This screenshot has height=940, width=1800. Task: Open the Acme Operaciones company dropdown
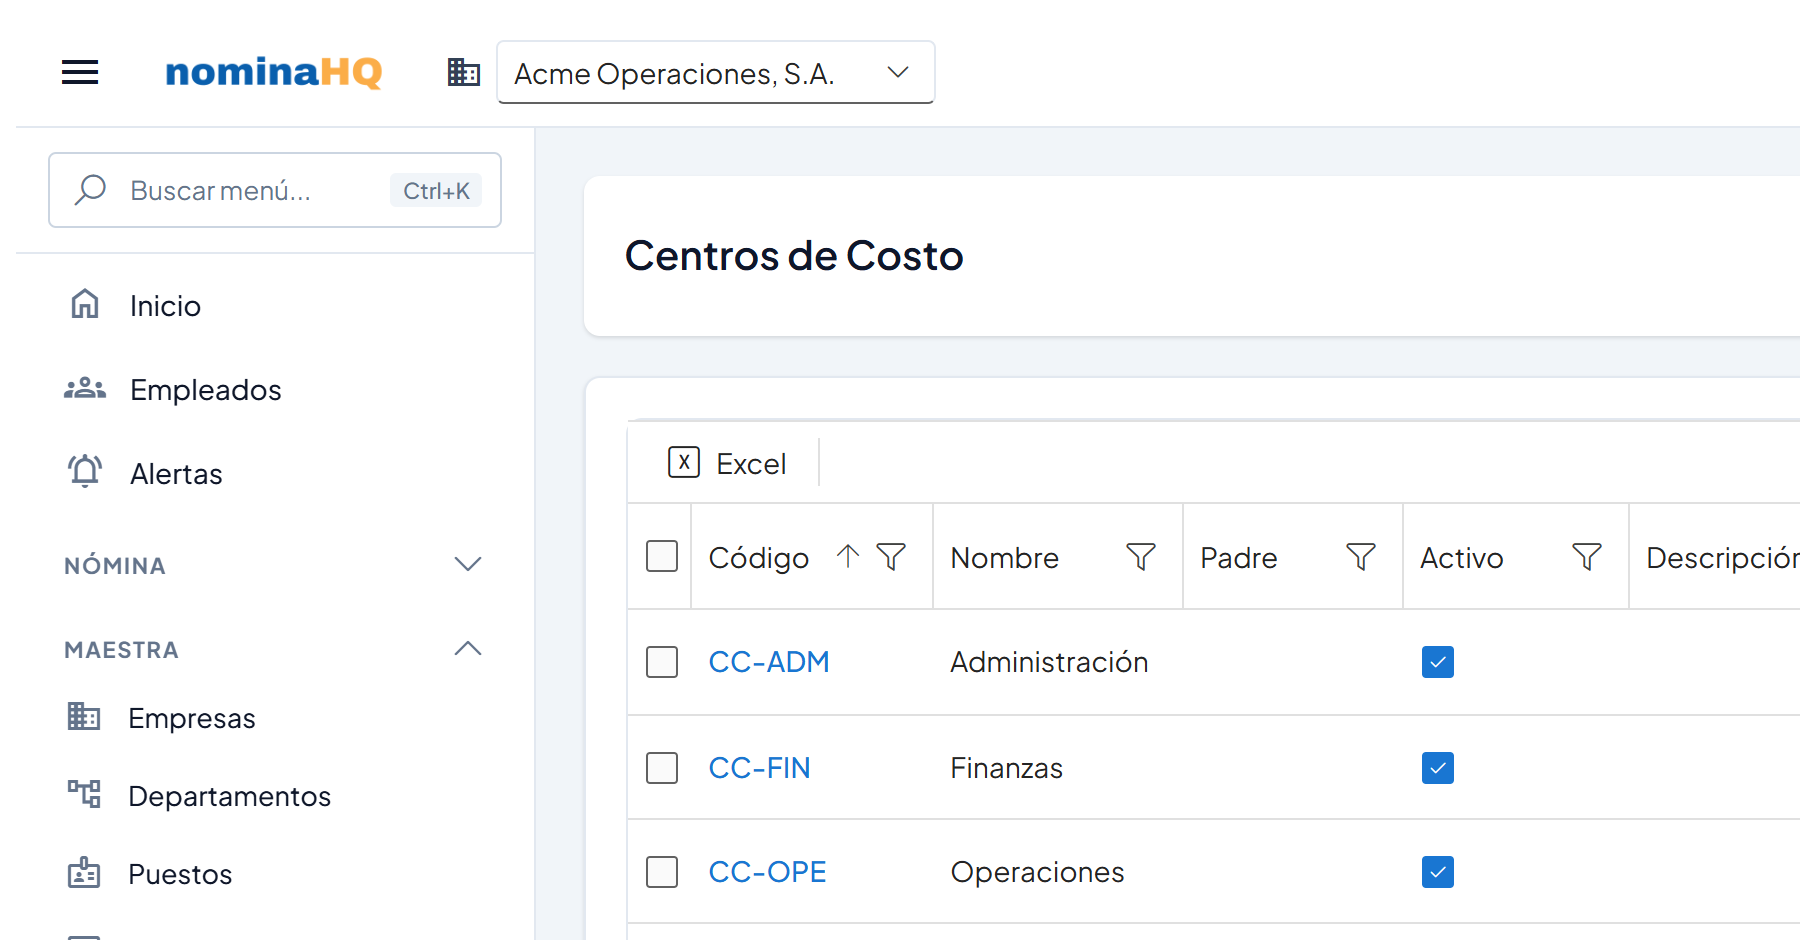(716, 72)
